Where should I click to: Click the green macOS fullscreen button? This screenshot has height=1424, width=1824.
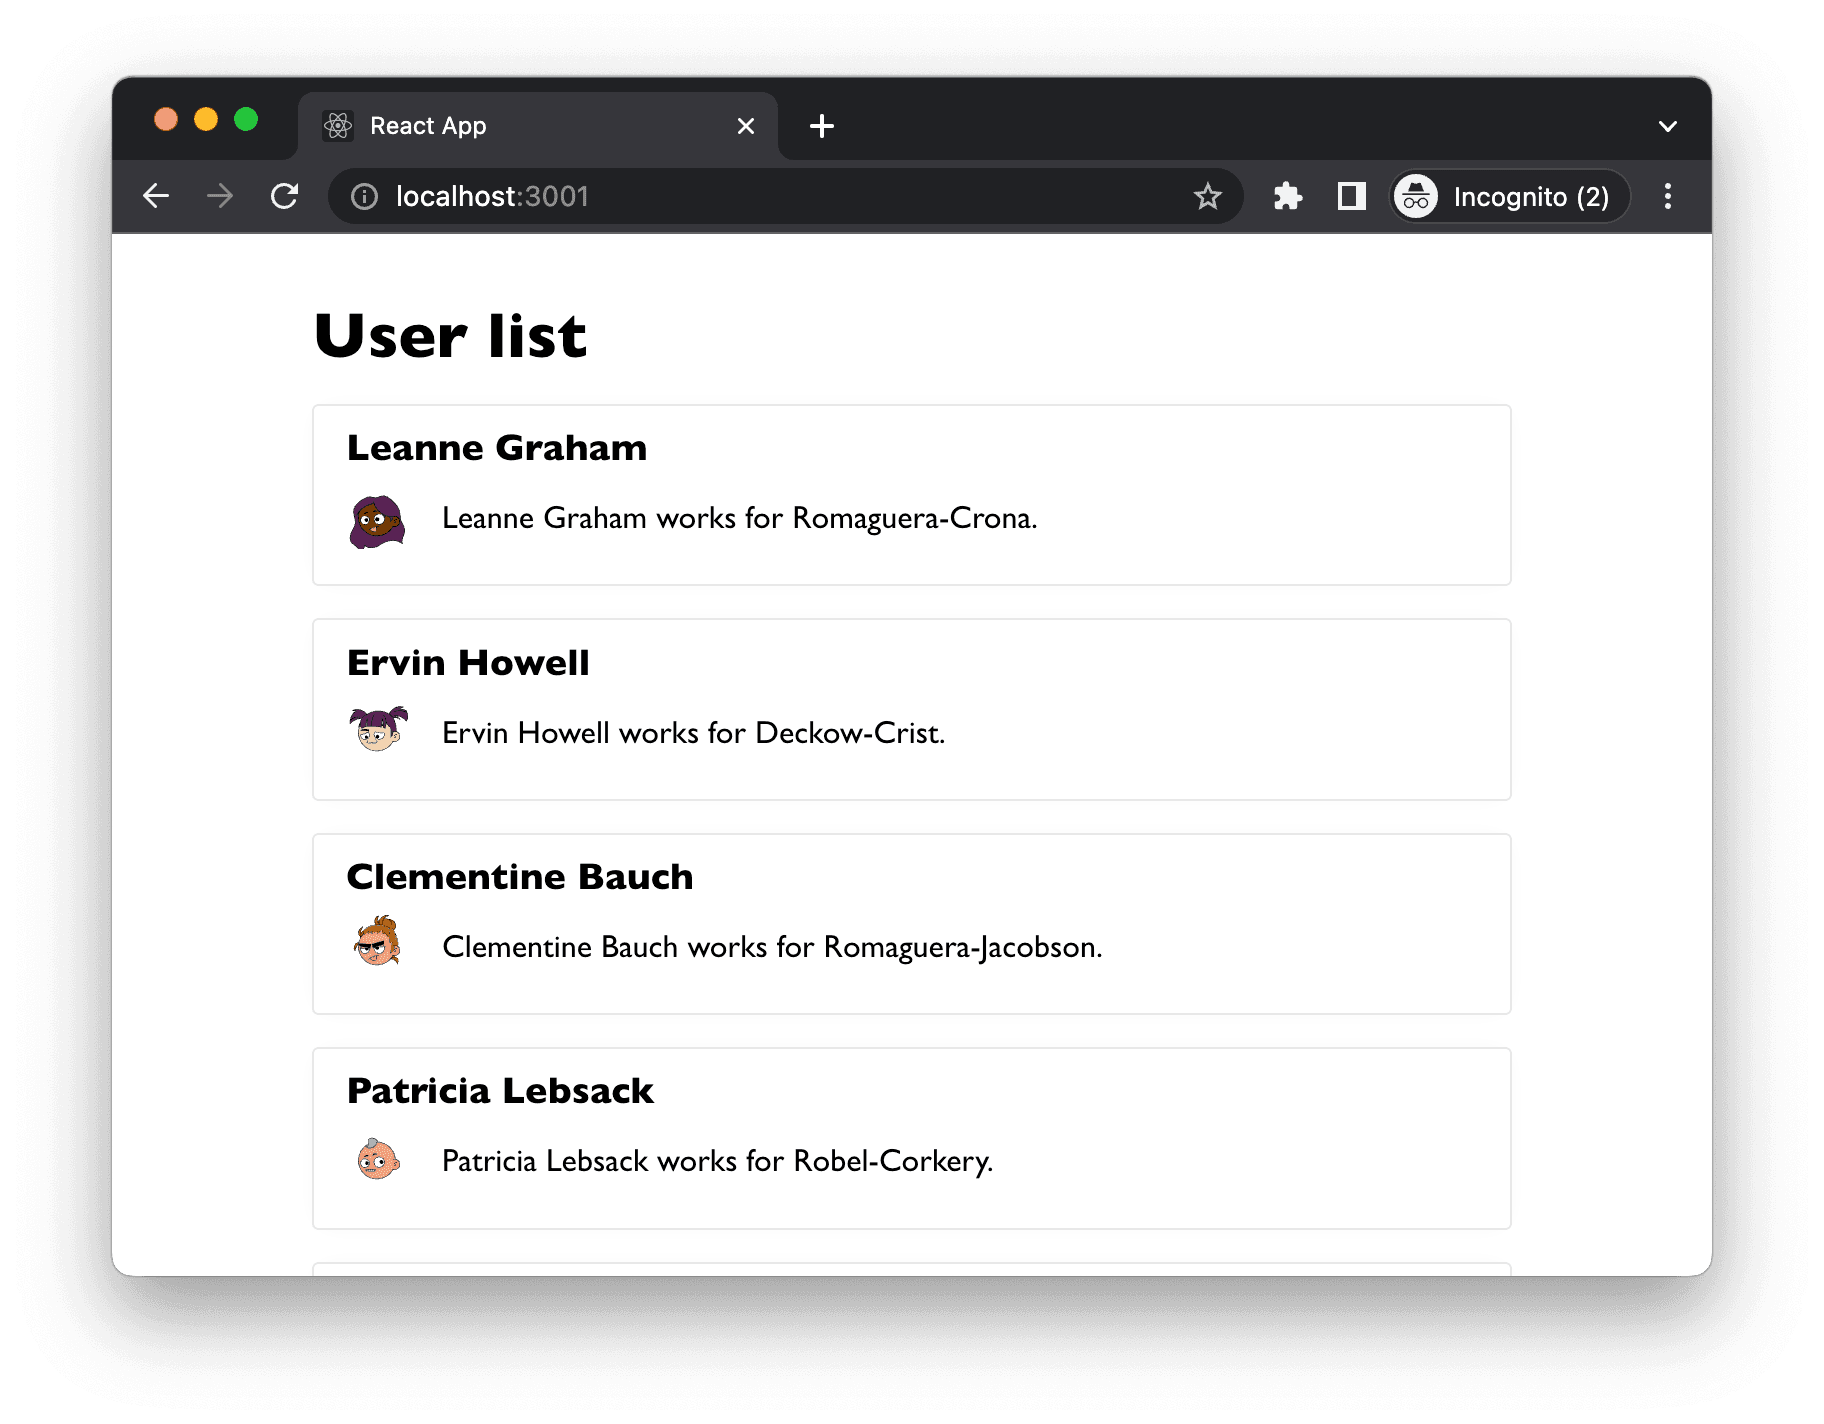click(246, 120)
